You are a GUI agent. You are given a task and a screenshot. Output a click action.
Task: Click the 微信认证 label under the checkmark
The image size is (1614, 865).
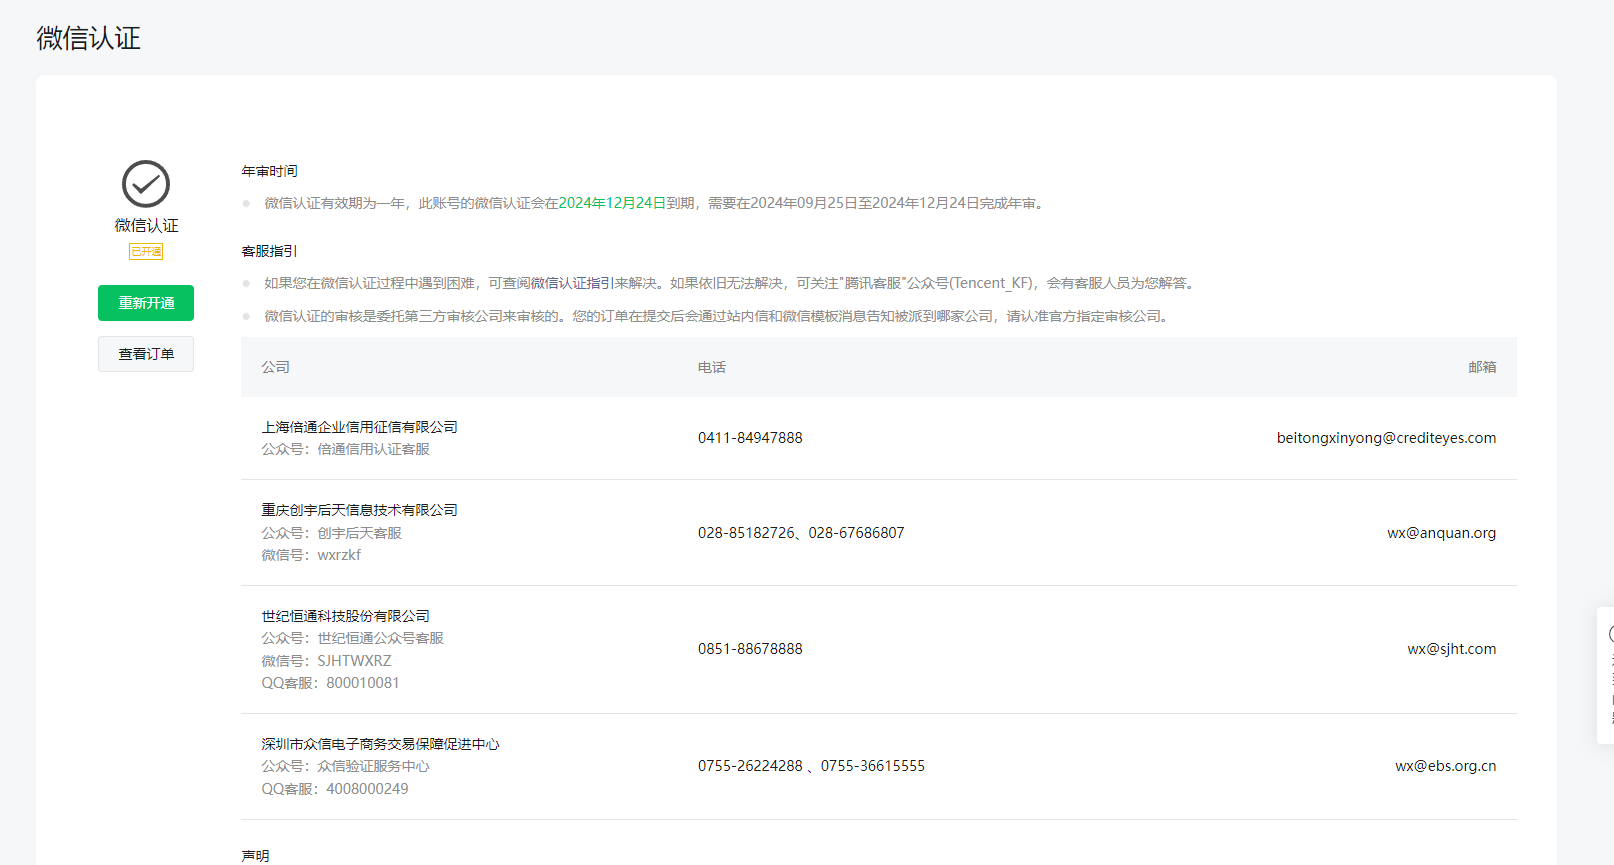pyautogui.click(x=146, y=226)
